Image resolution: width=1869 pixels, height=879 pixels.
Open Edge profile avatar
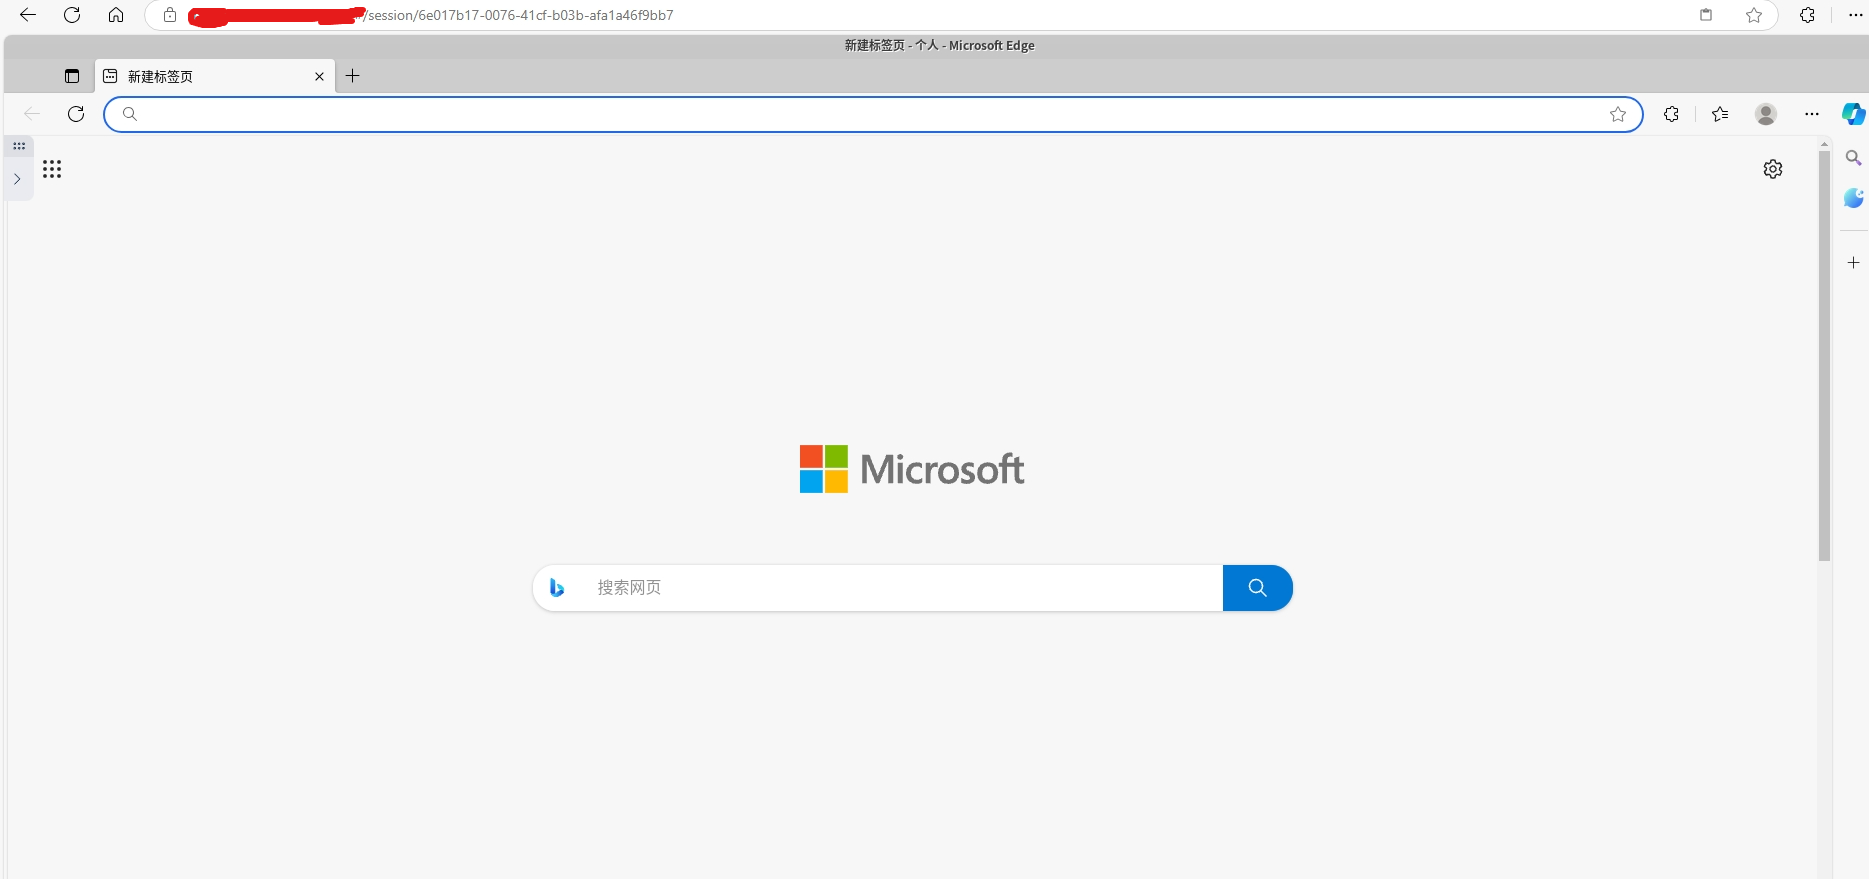(x=1766, y=114)
